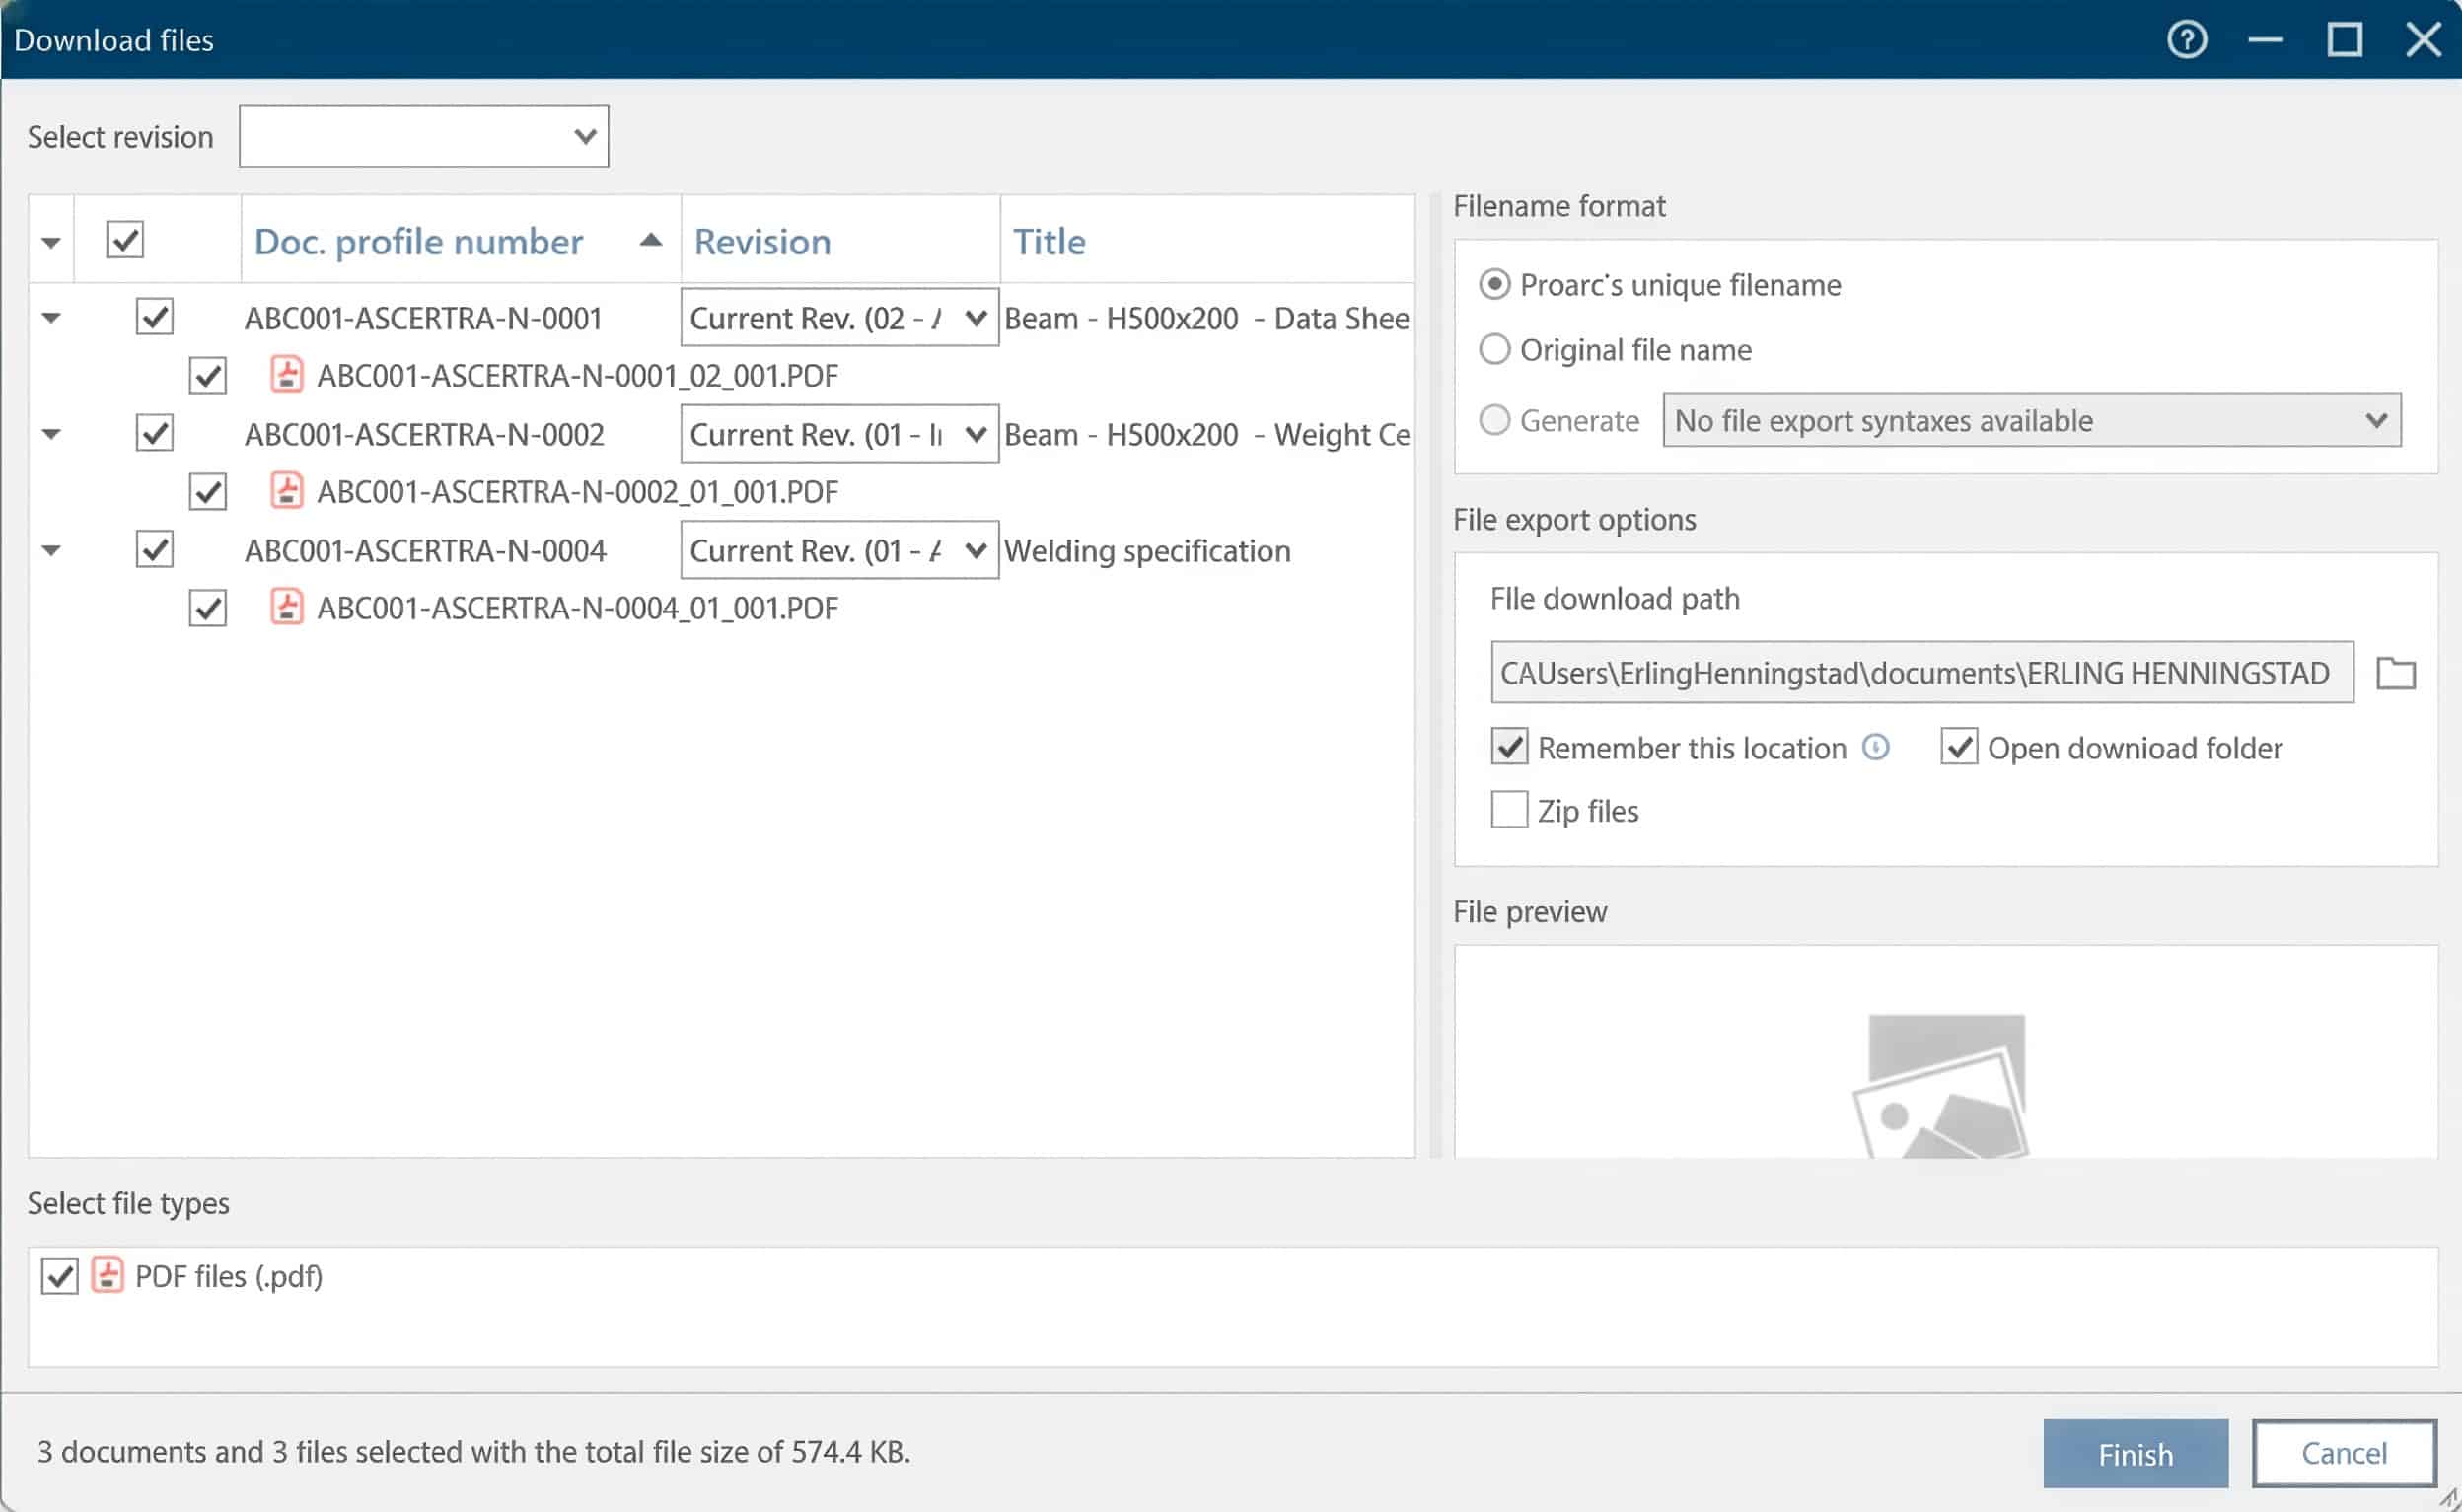Click the PDF icon beside PDF files (.pdf)
The height and width of the screenshot is (1512, 2462).
(x=107, y=1275)
